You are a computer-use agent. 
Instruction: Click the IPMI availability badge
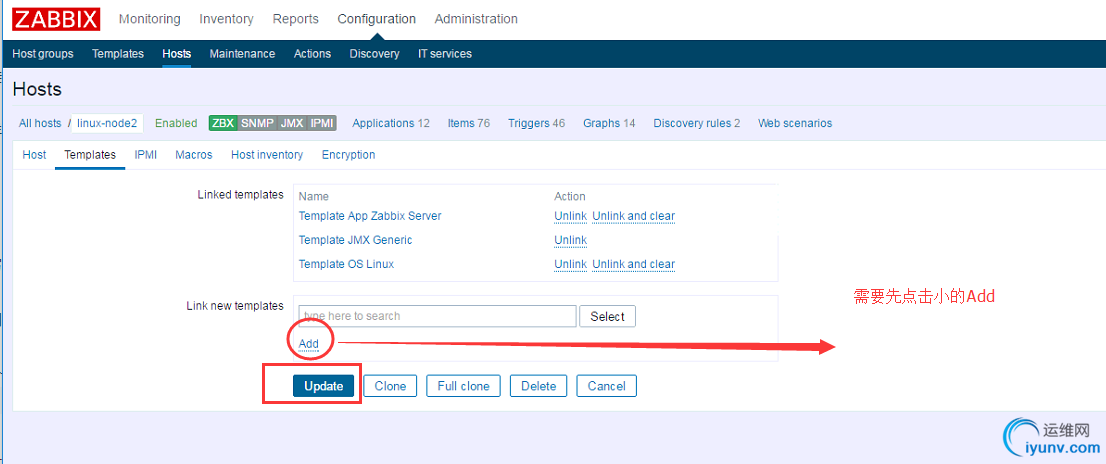(322, 123)
